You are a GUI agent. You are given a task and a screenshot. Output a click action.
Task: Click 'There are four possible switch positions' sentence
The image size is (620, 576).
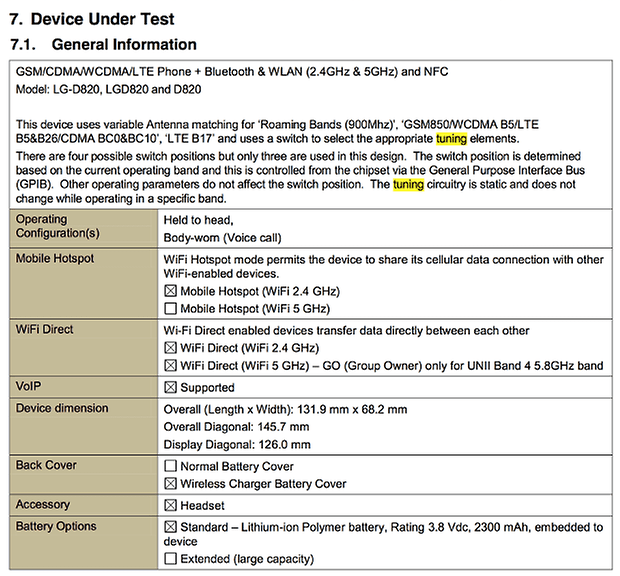tap(210, 156)
